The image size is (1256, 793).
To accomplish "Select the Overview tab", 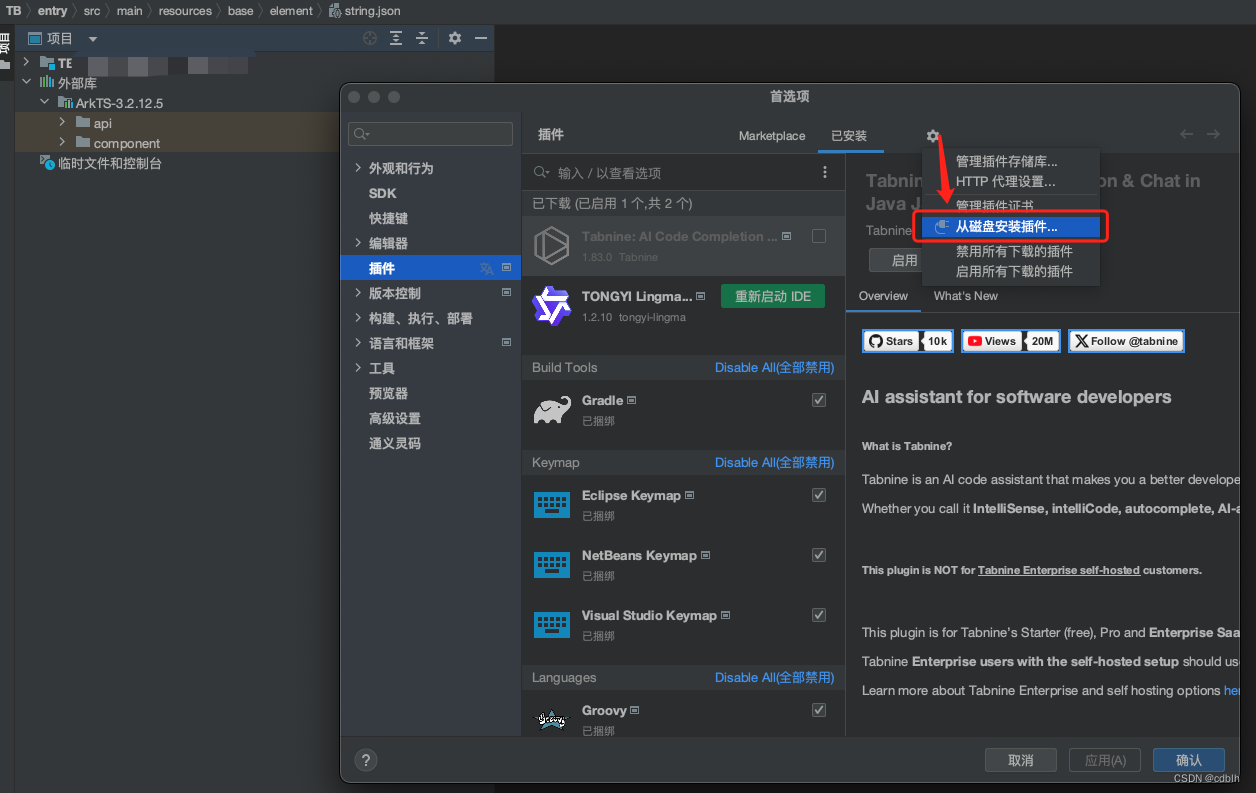I will tap(883, 296).
